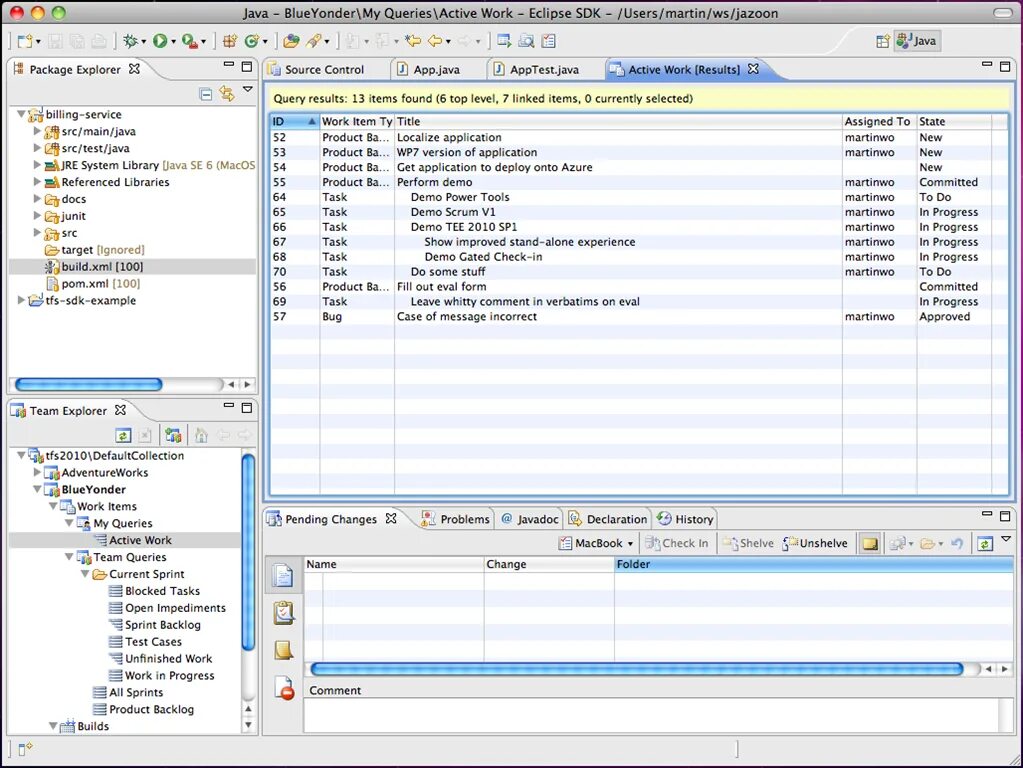Click the Pending Changes horizontal scrollbar thumb
This screenshot has width=1023, height=768.
pyautogui.click(x=636, y=669)
